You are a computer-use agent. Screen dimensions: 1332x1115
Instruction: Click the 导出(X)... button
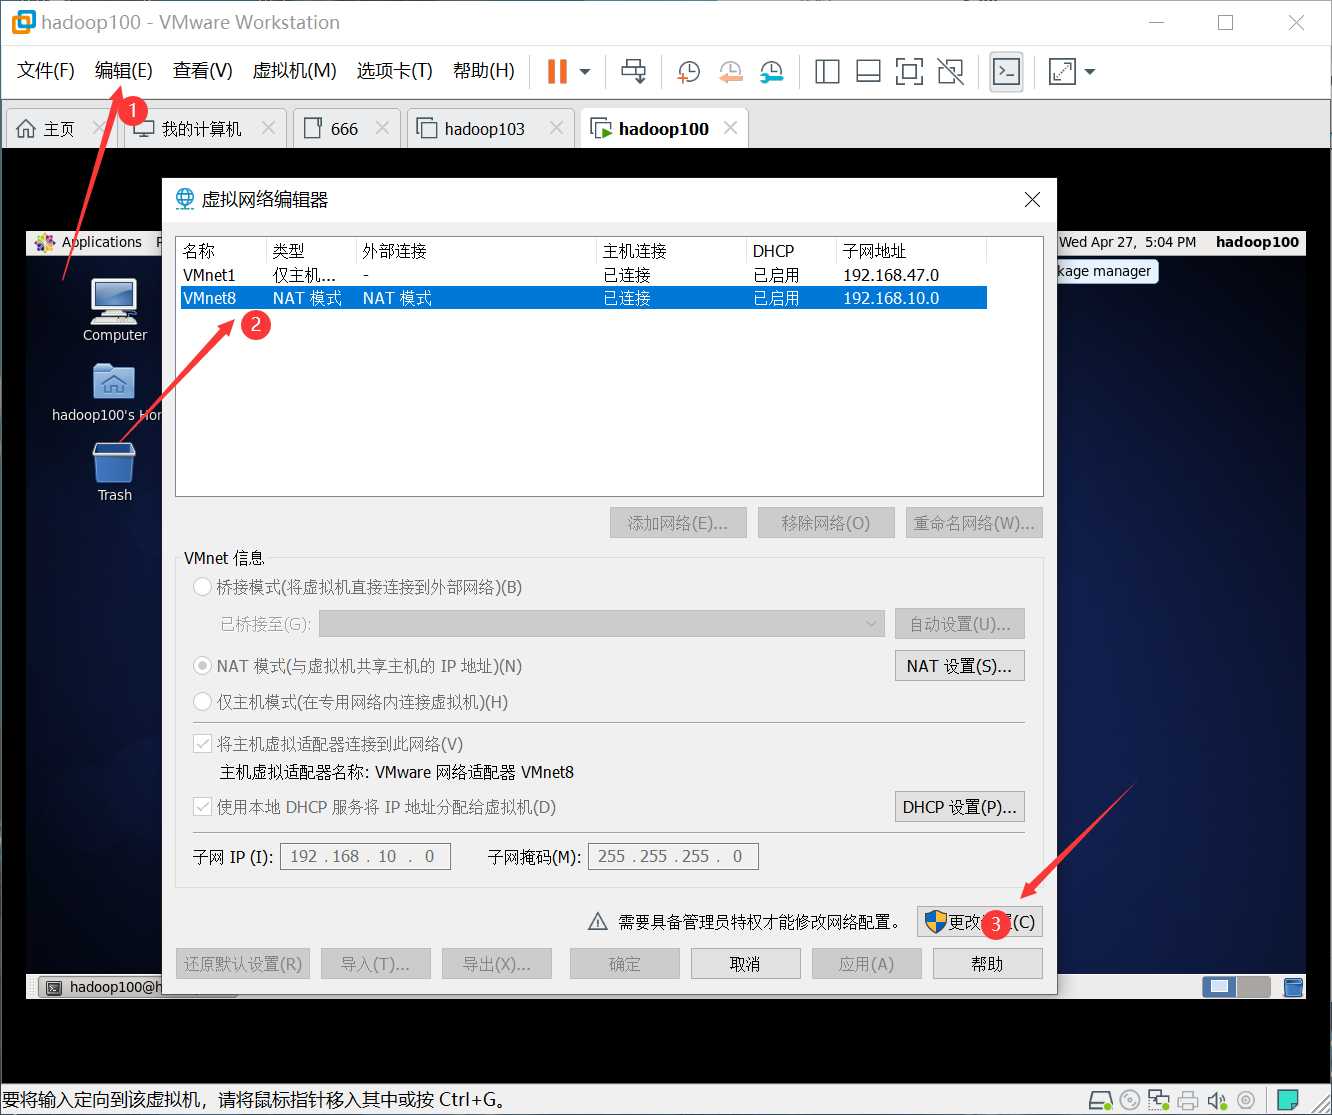tap(497, 964)
